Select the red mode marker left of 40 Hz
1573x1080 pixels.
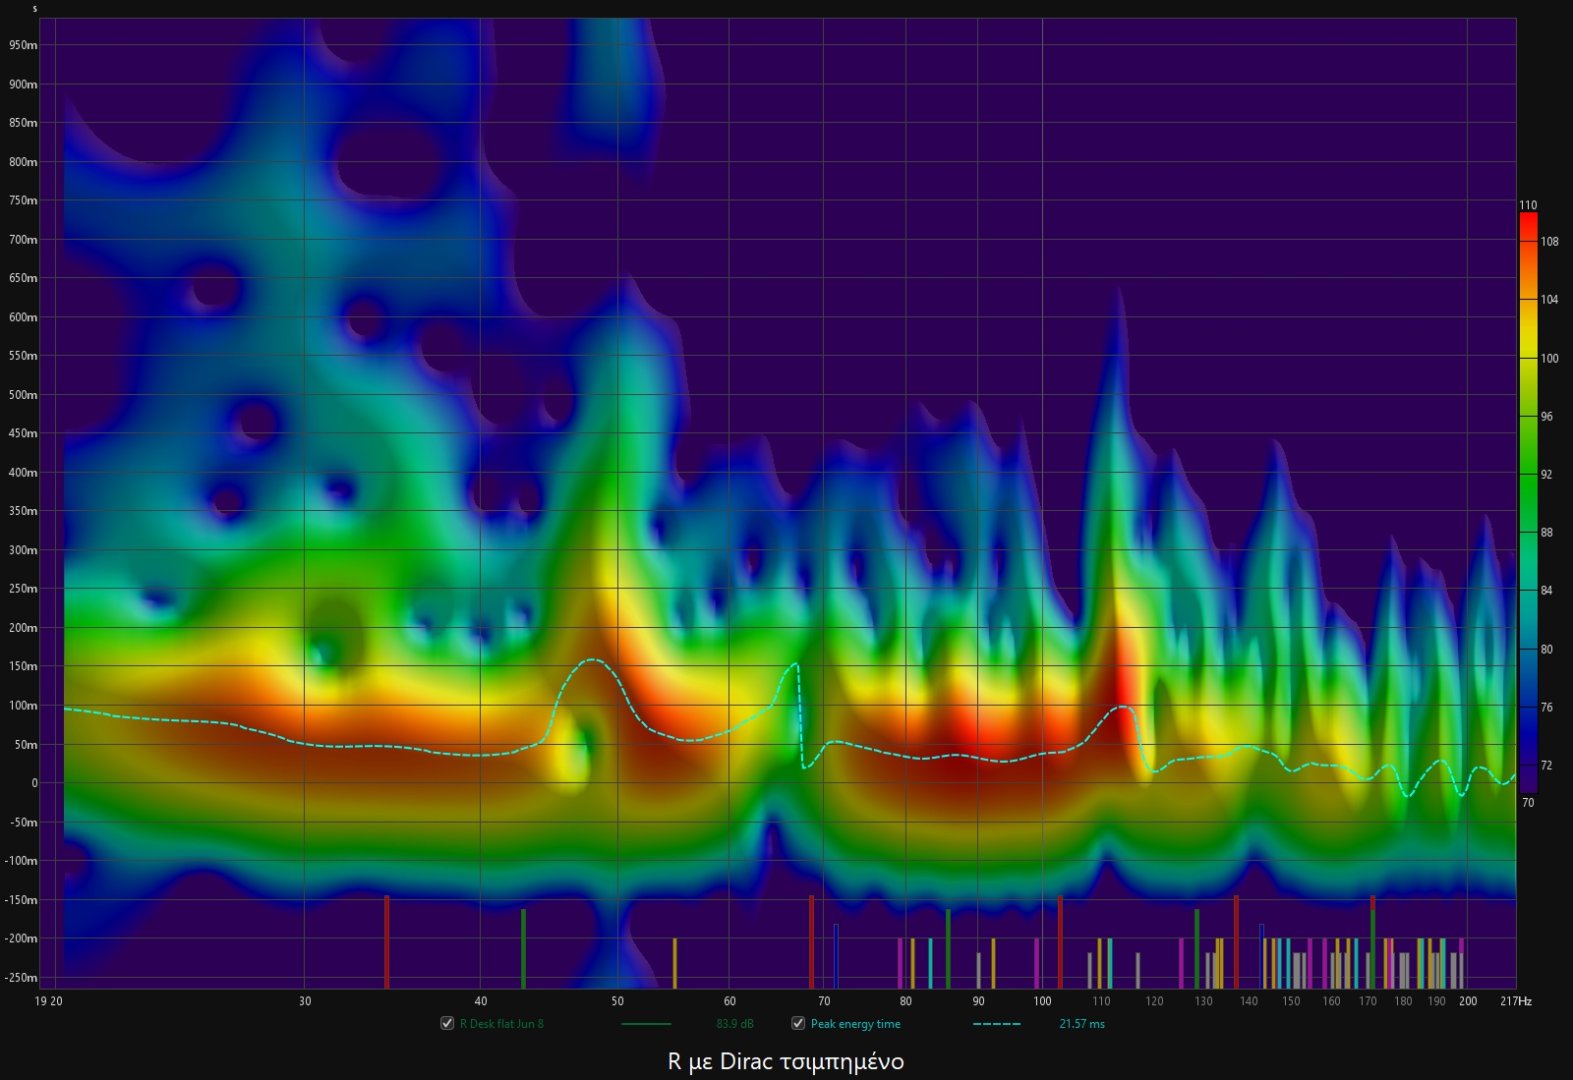(387, 940)
